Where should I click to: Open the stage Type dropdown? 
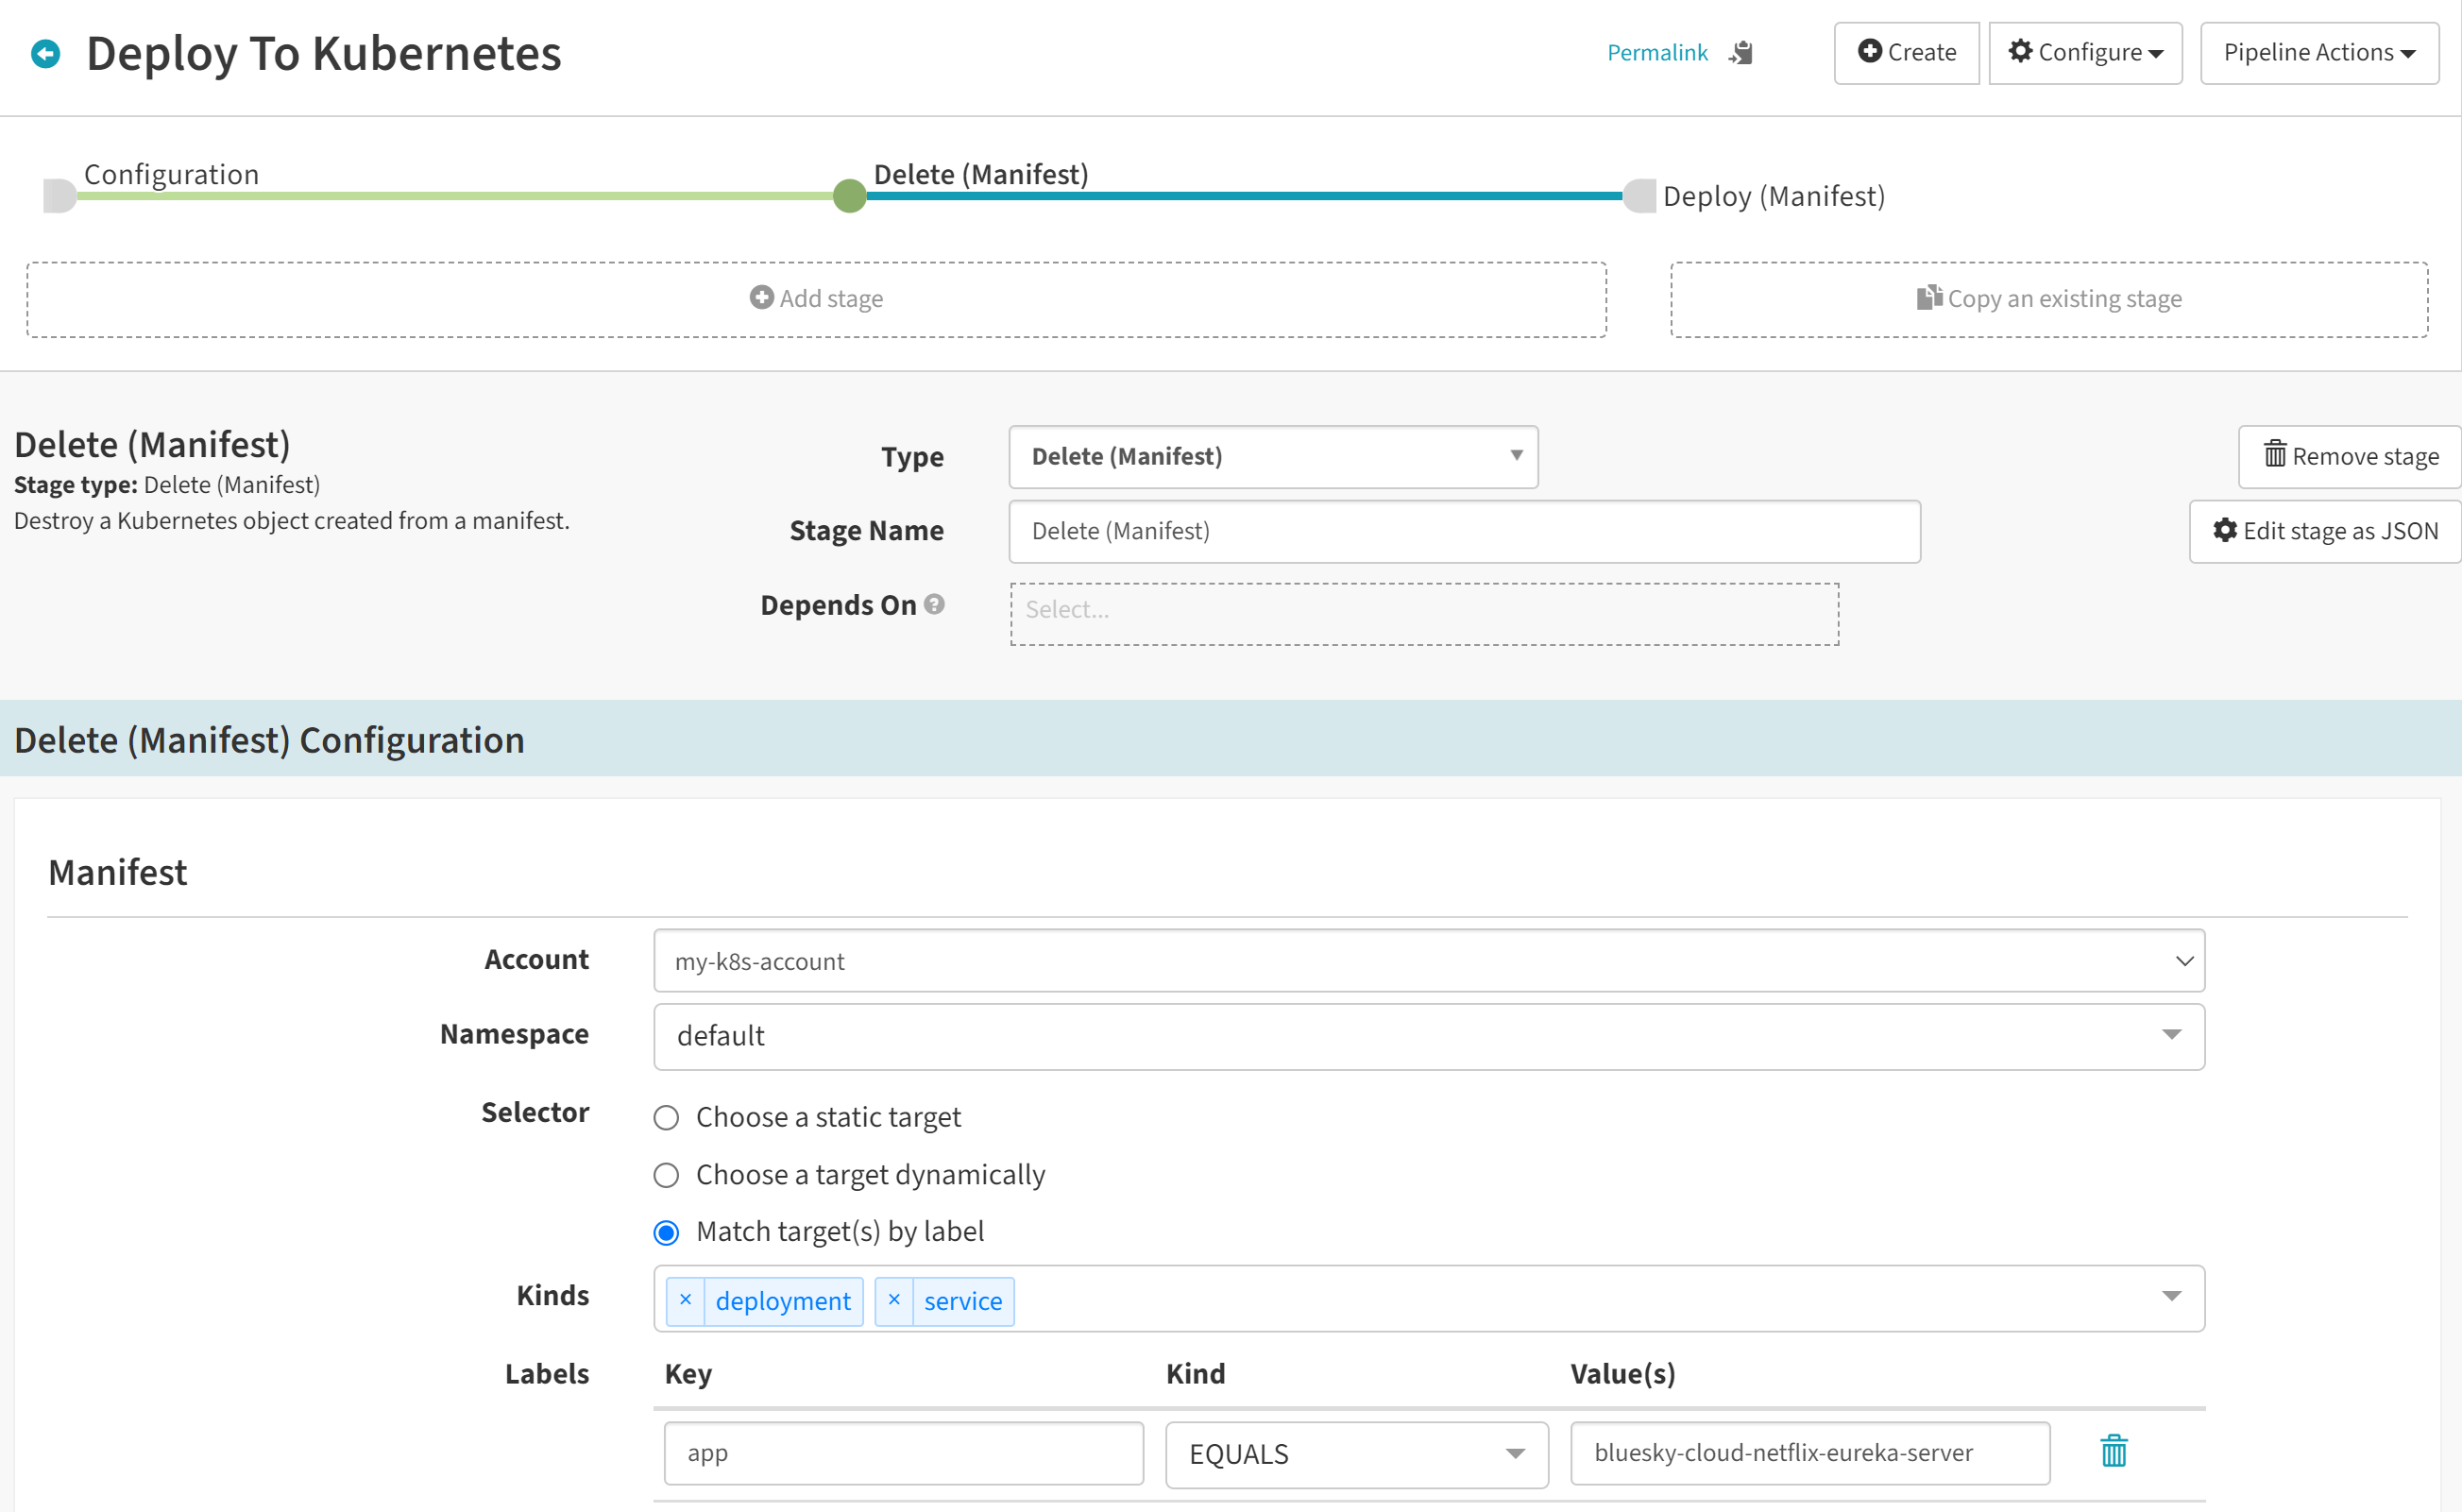[1273, 456]
